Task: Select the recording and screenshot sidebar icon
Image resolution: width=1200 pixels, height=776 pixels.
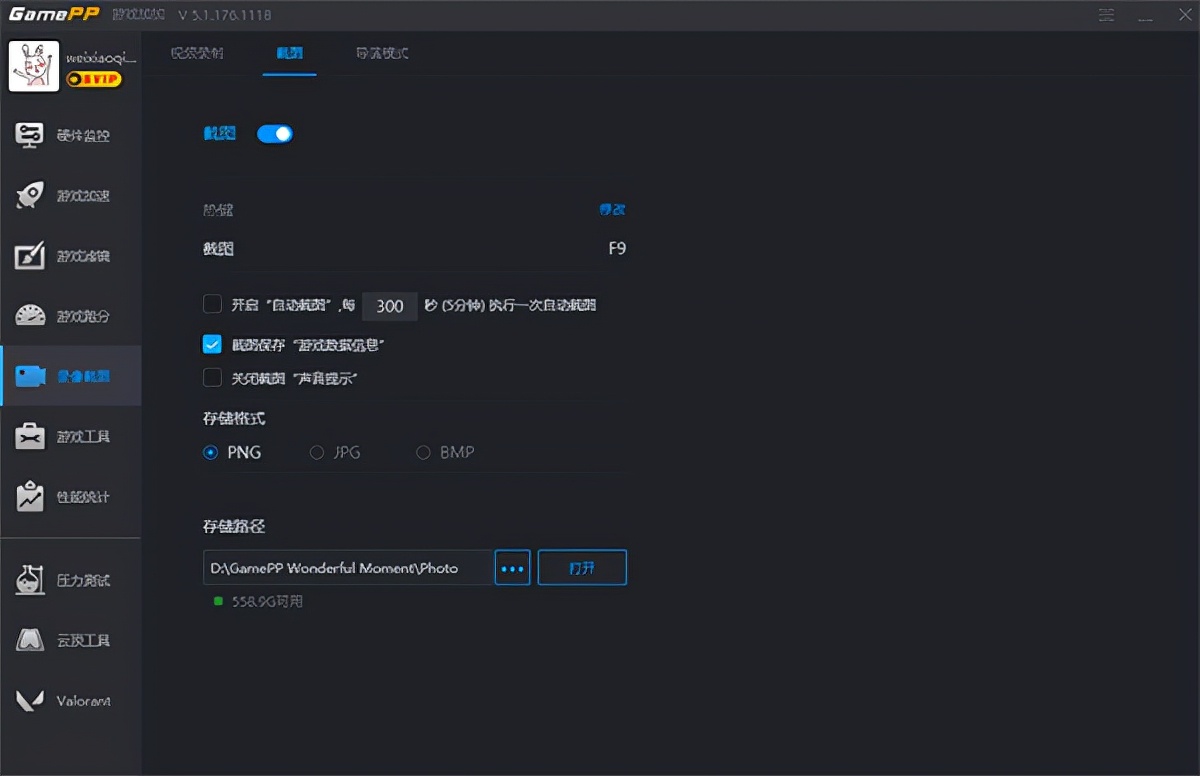Action: click(70, 375)
